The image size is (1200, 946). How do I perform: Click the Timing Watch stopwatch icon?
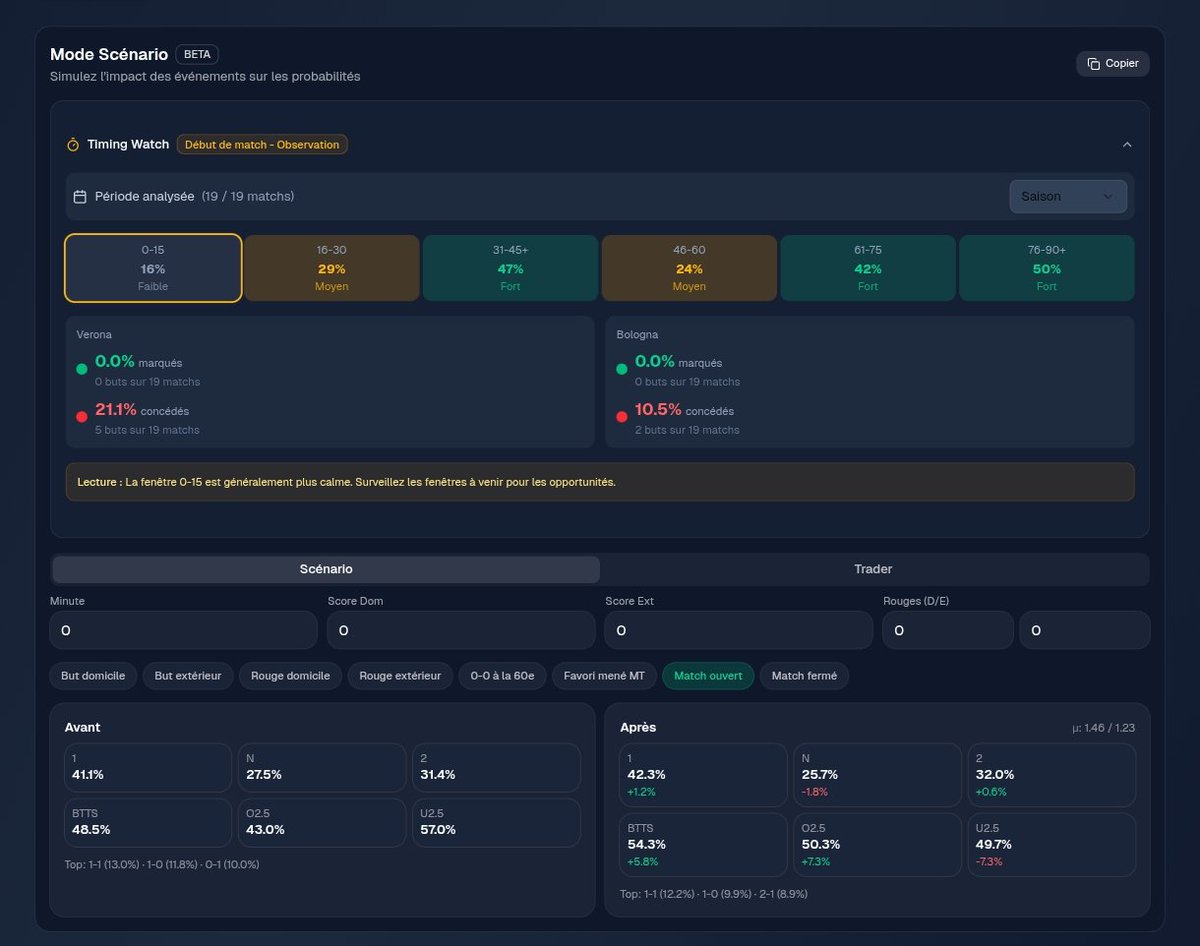pyautogui.click(x=73, y=144)
